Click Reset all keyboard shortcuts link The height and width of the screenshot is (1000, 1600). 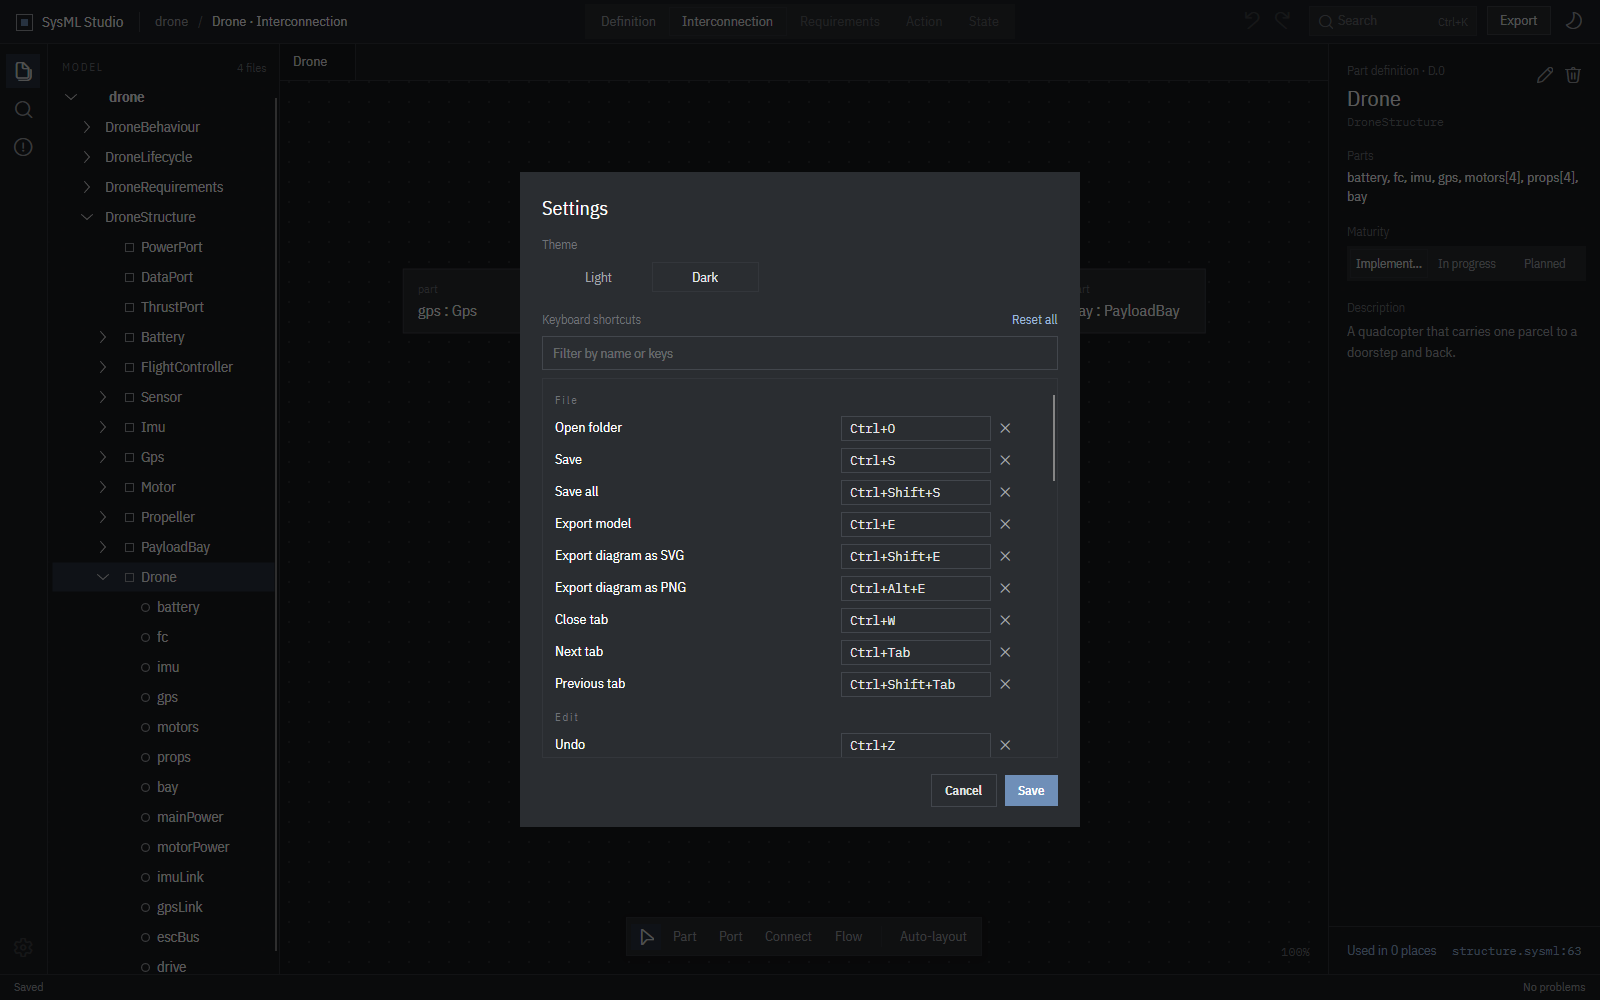tap(1034, 320)
